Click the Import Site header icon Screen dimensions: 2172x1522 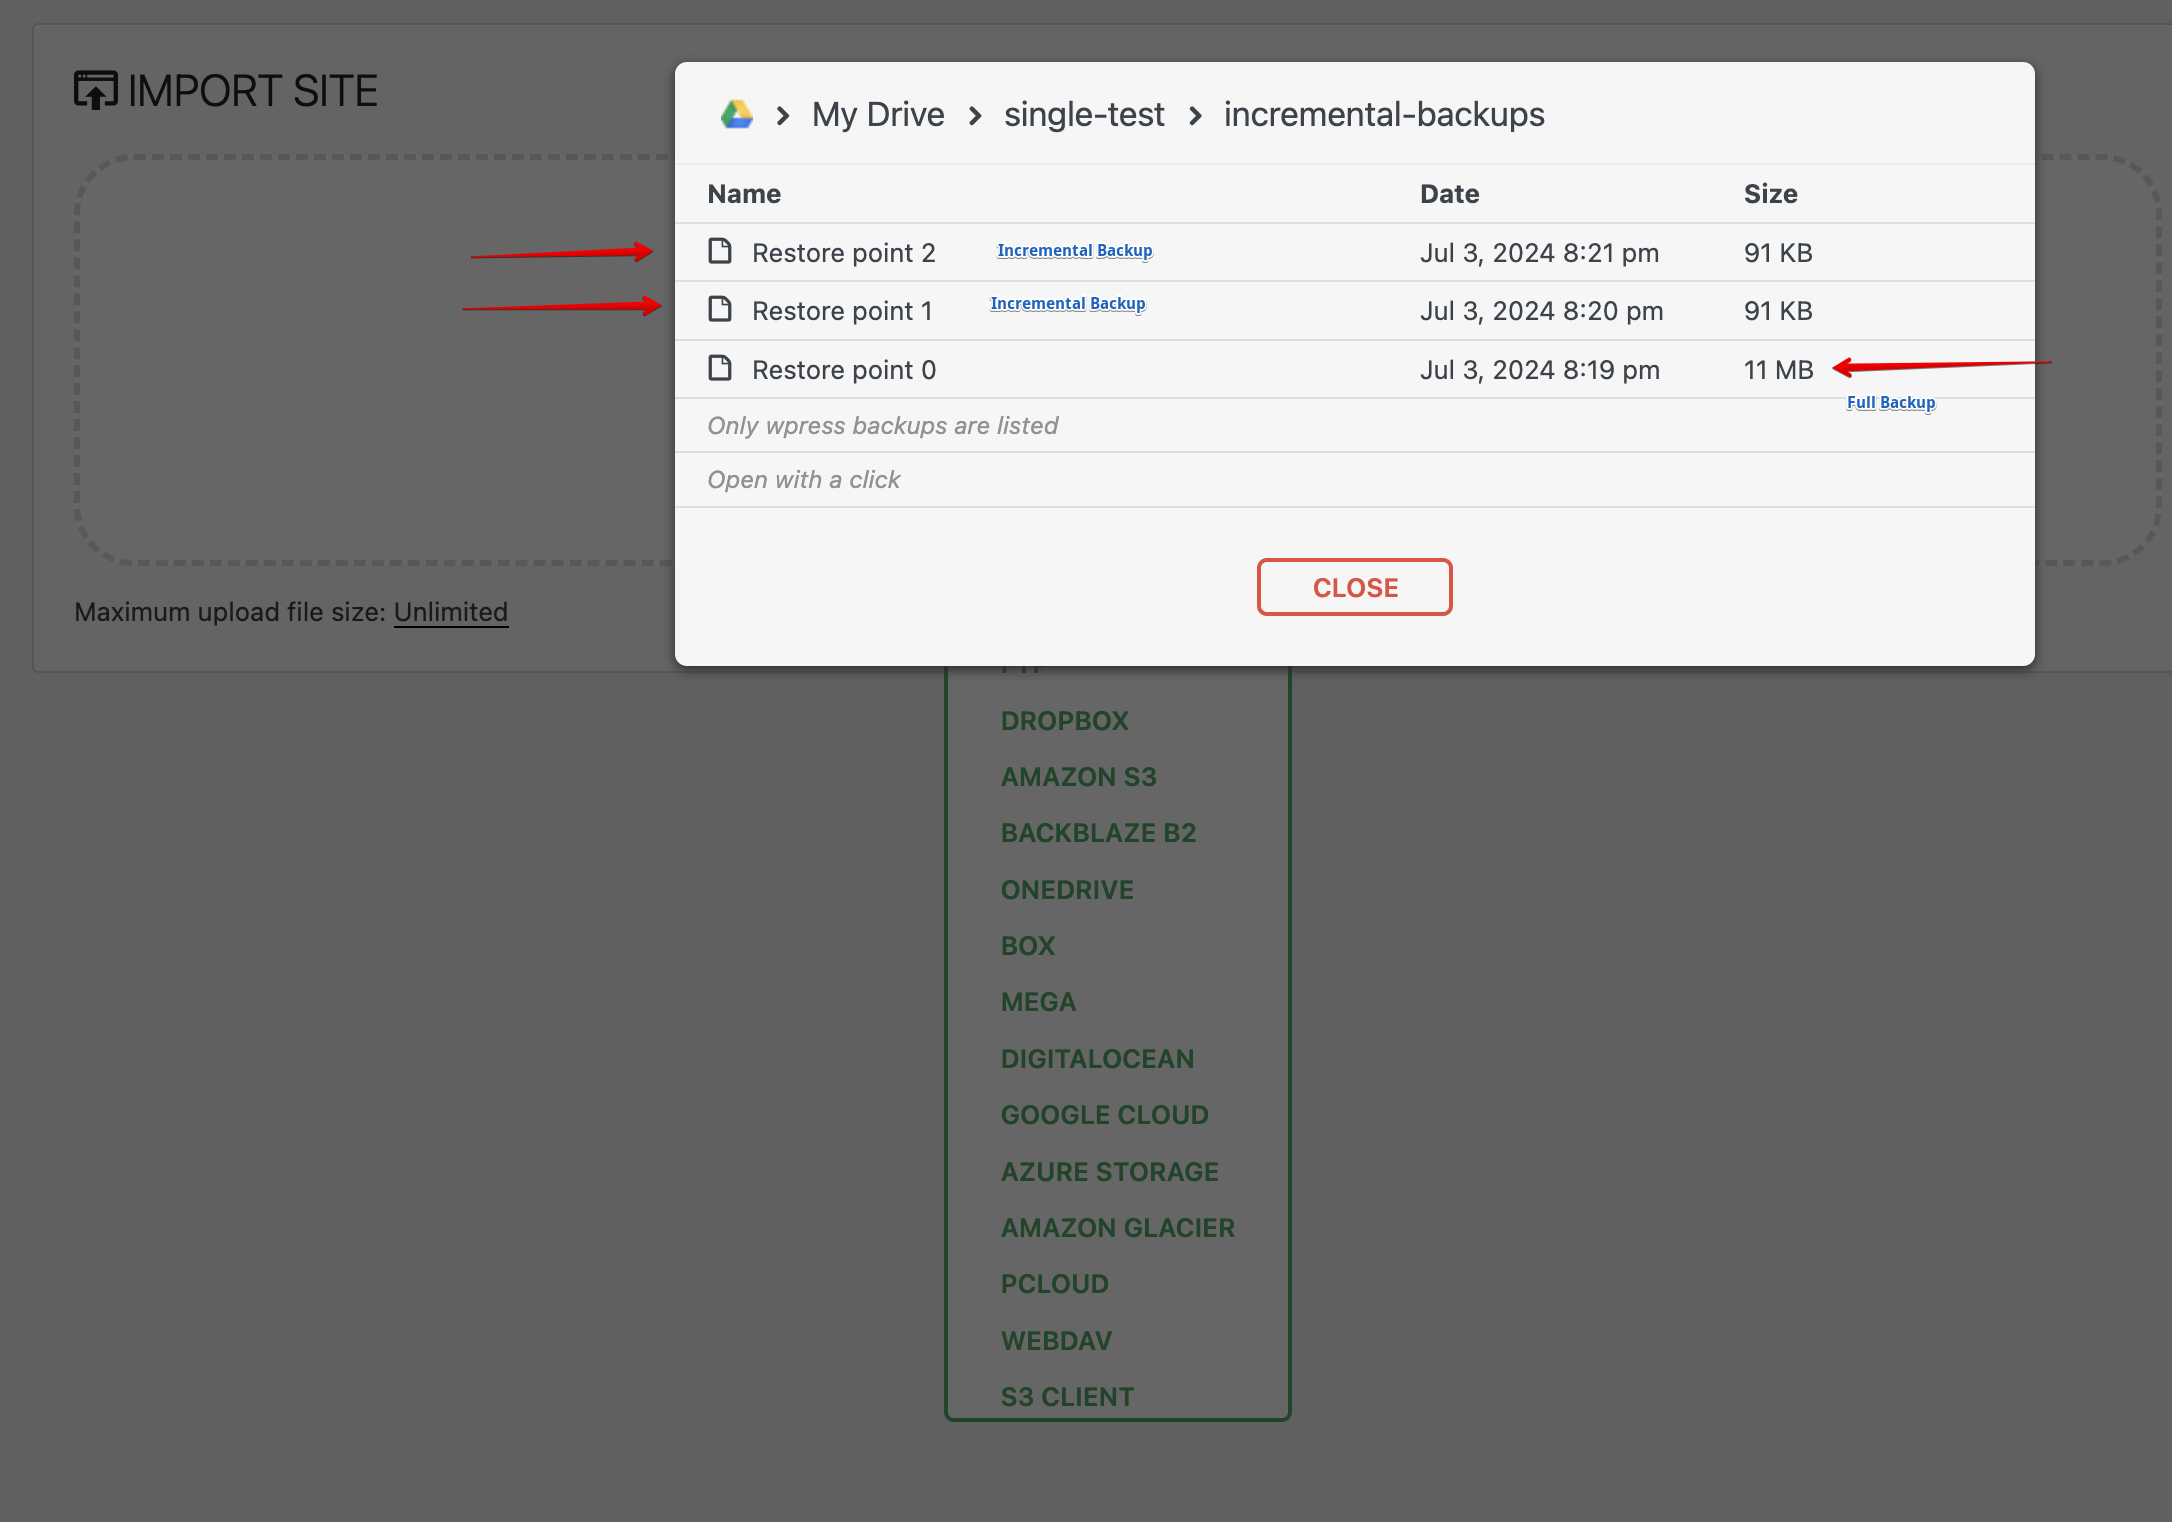coord(96,91)
